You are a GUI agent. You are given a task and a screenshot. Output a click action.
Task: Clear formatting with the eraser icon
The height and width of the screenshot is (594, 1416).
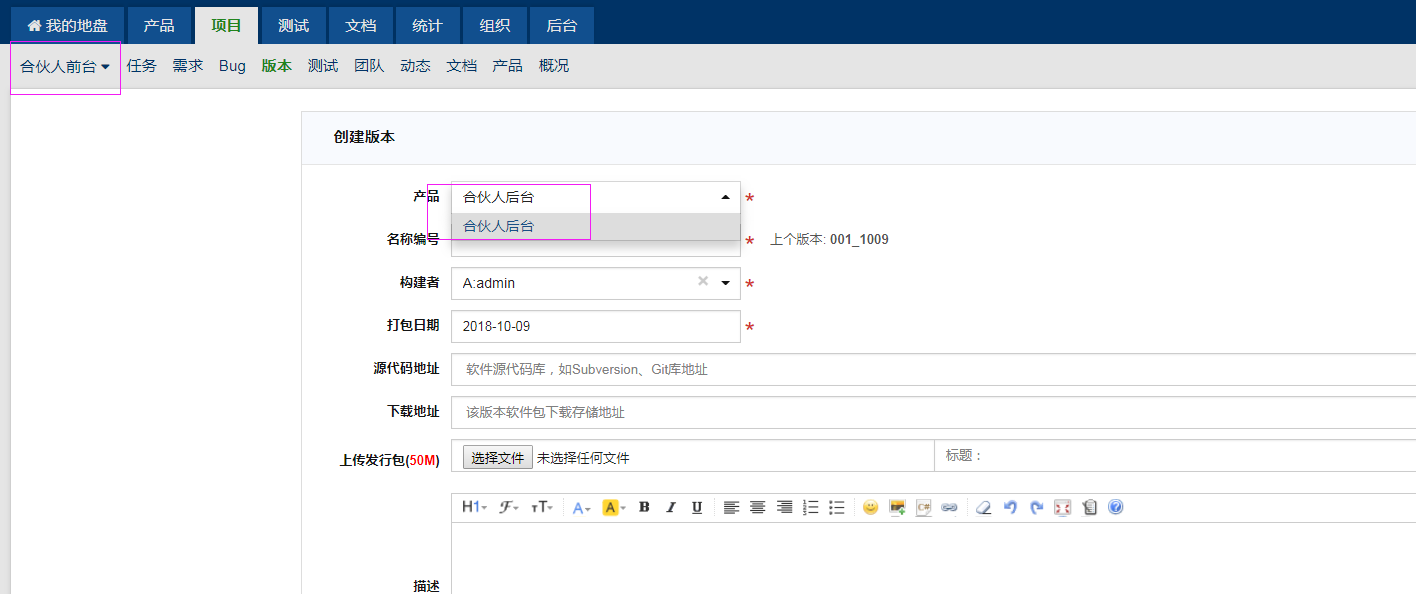pyautogui.click(x=983, y=508)
